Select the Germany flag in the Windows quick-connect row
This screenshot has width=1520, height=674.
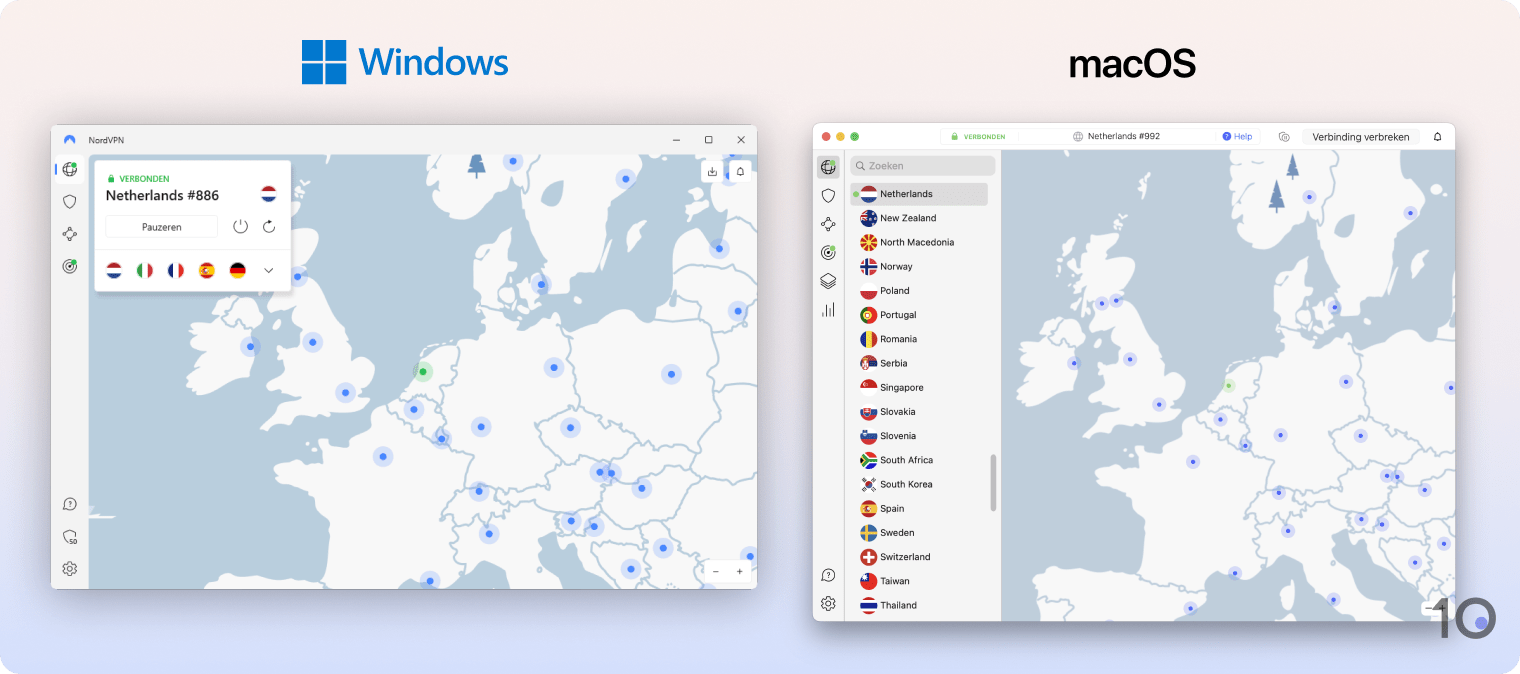point(238,270)
